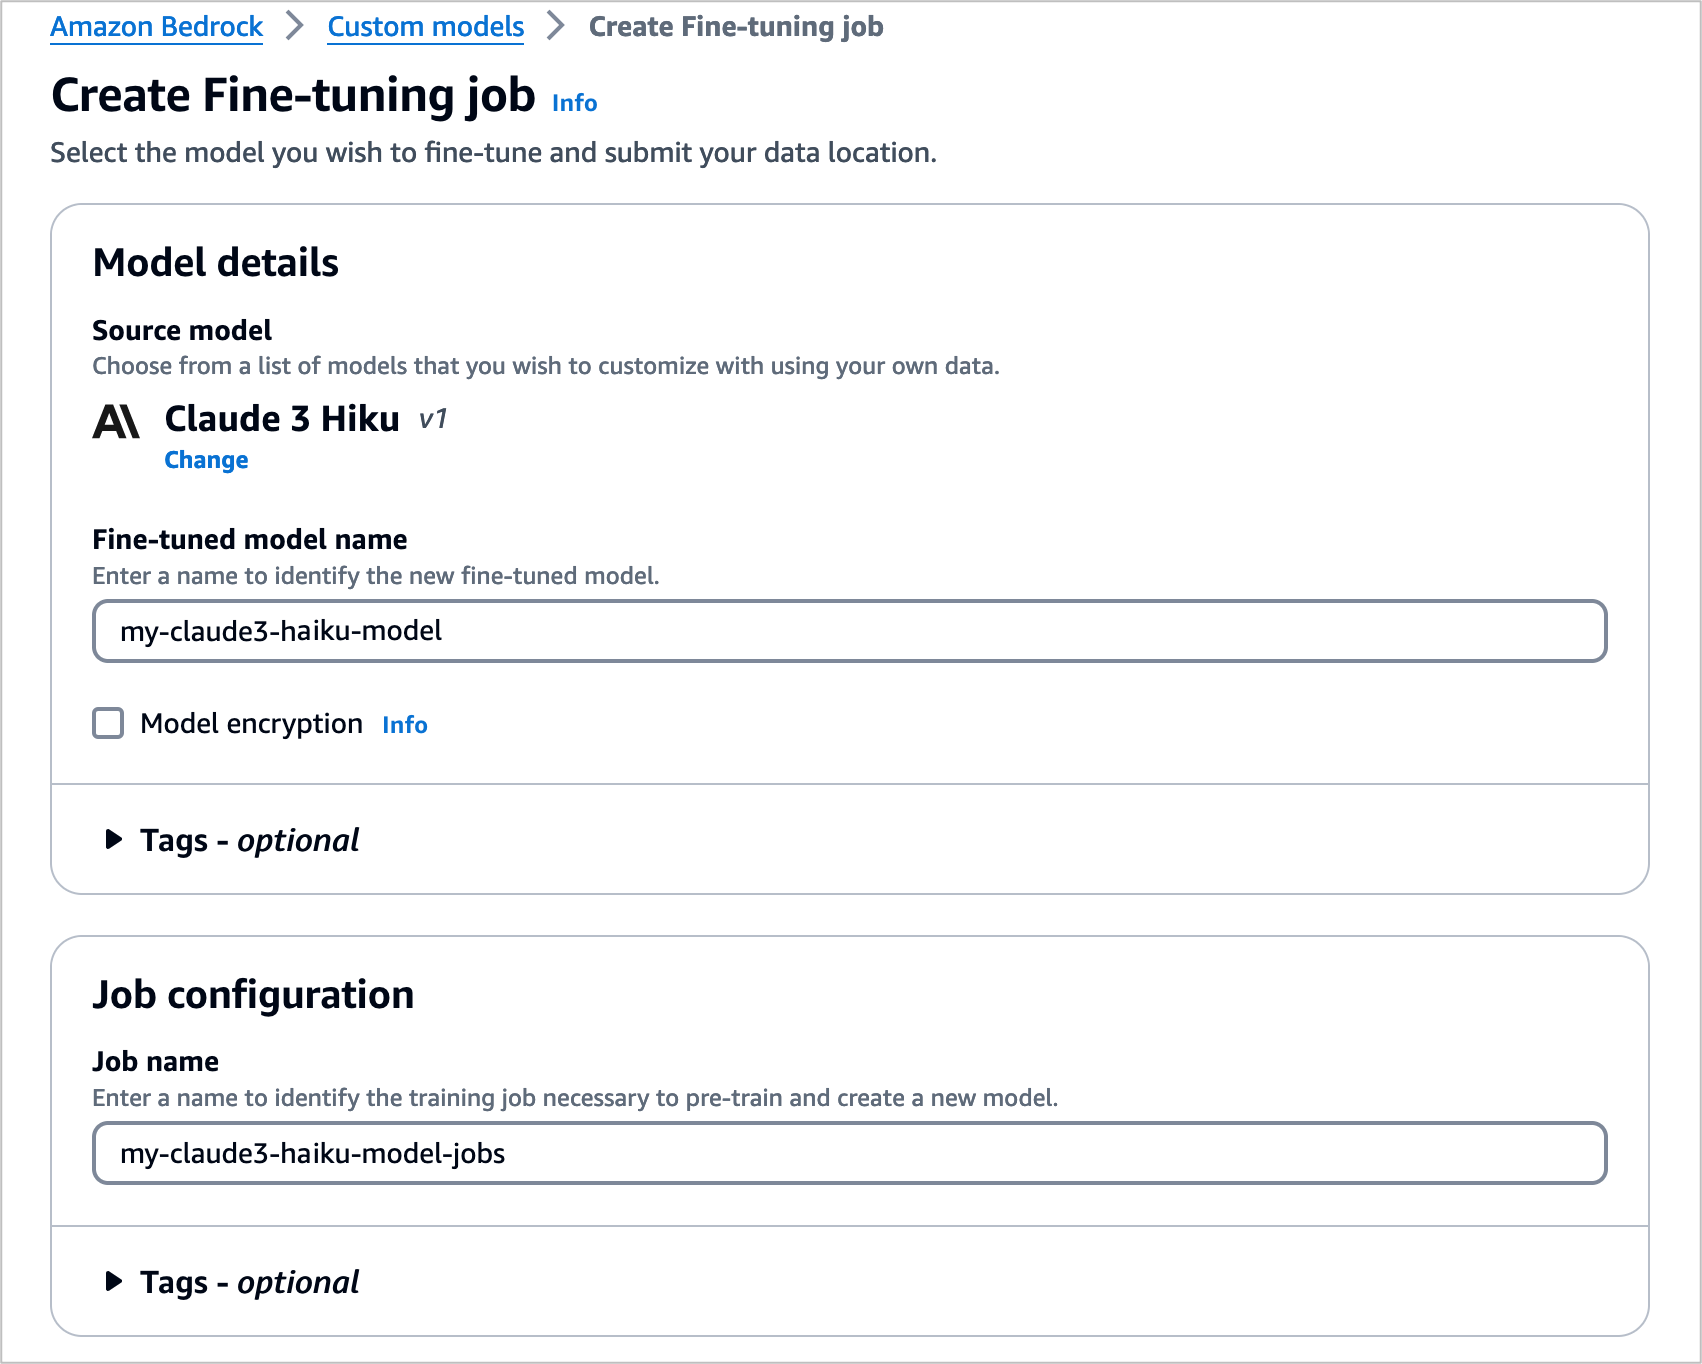Open the Amazon Bedrock breadcrumb link

tap(157, 27)
